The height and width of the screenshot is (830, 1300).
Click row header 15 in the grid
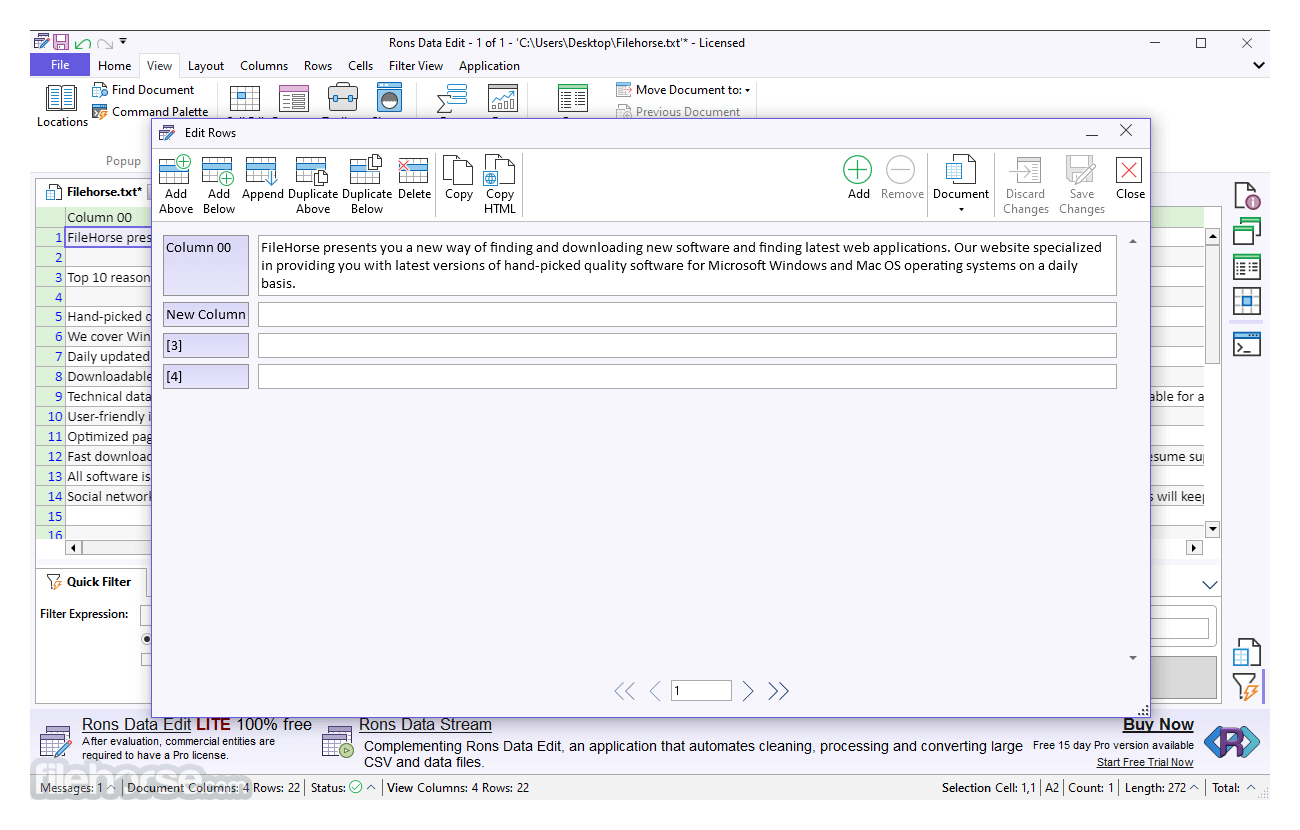click(50, 517)
